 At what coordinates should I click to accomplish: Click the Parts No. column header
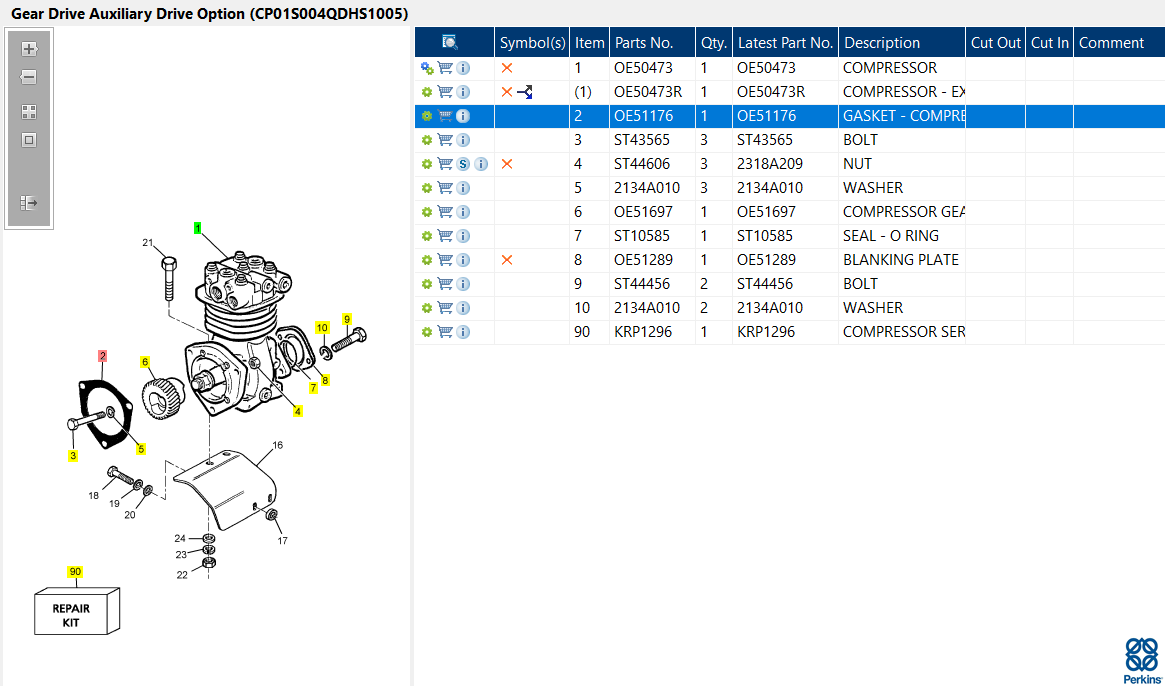point(652,42)
